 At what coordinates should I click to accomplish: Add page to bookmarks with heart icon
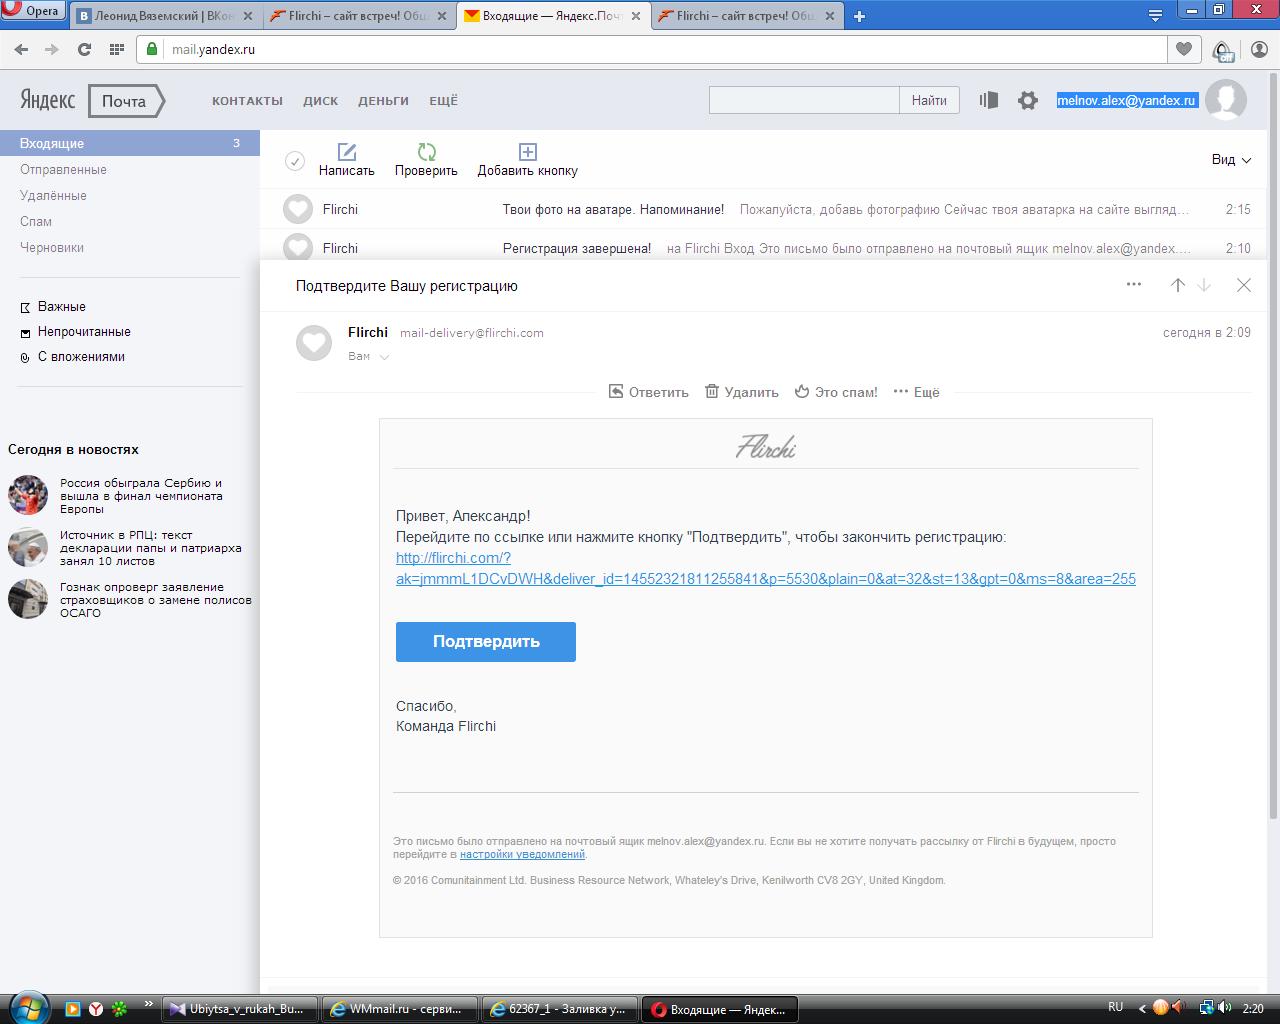[x=1184, y=49]
